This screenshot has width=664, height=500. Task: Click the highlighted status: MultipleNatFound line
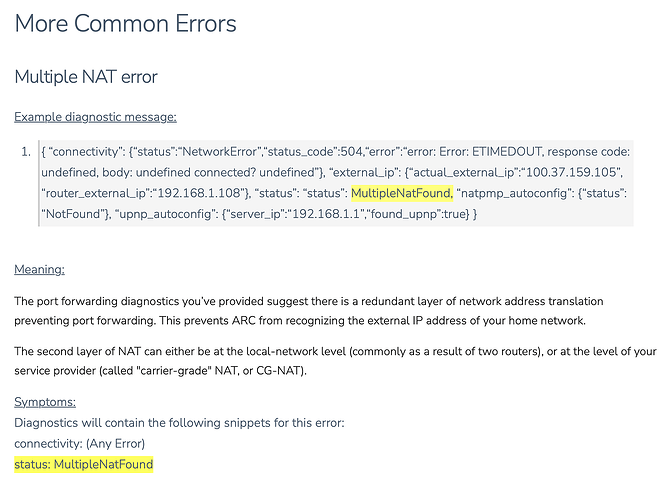[83, 464]
